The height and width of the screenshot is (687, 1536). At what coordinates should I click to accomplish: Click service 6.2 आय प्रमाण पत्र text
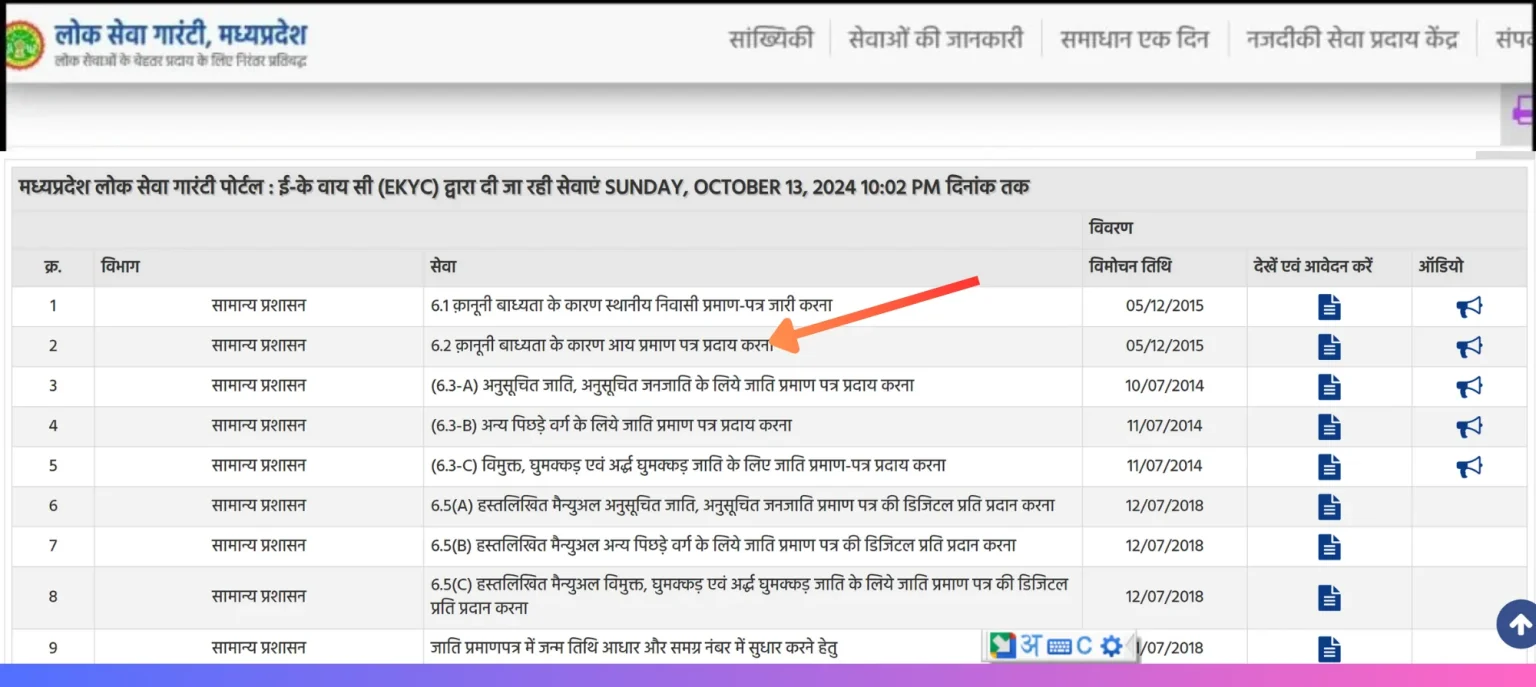[x=602, y=346]
